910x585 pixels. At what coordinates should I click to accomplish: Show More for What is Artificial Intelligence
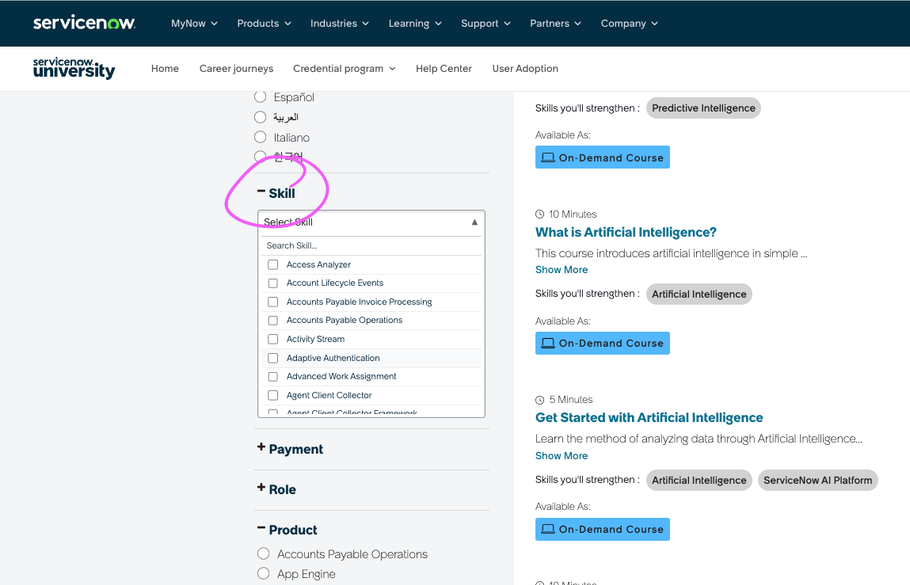561,270
